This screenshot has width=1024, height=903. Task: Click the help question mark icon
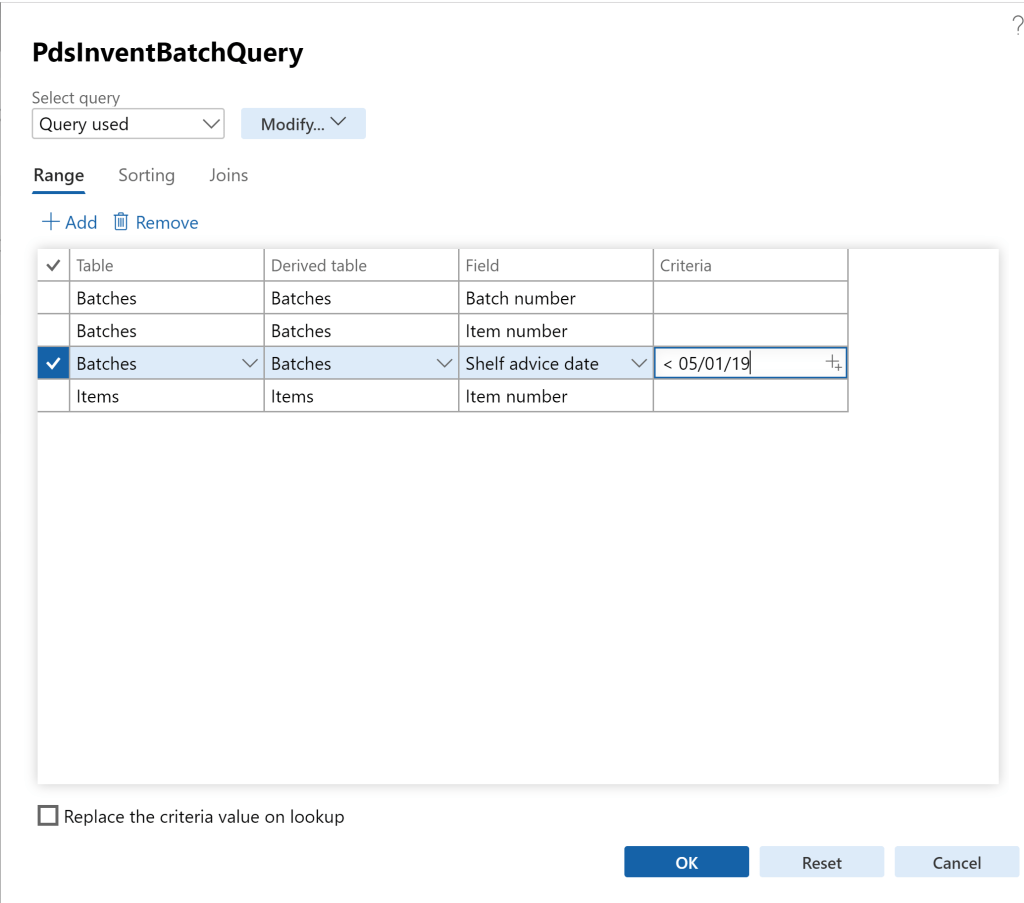pyautogui.click(x=1017, y=27)
